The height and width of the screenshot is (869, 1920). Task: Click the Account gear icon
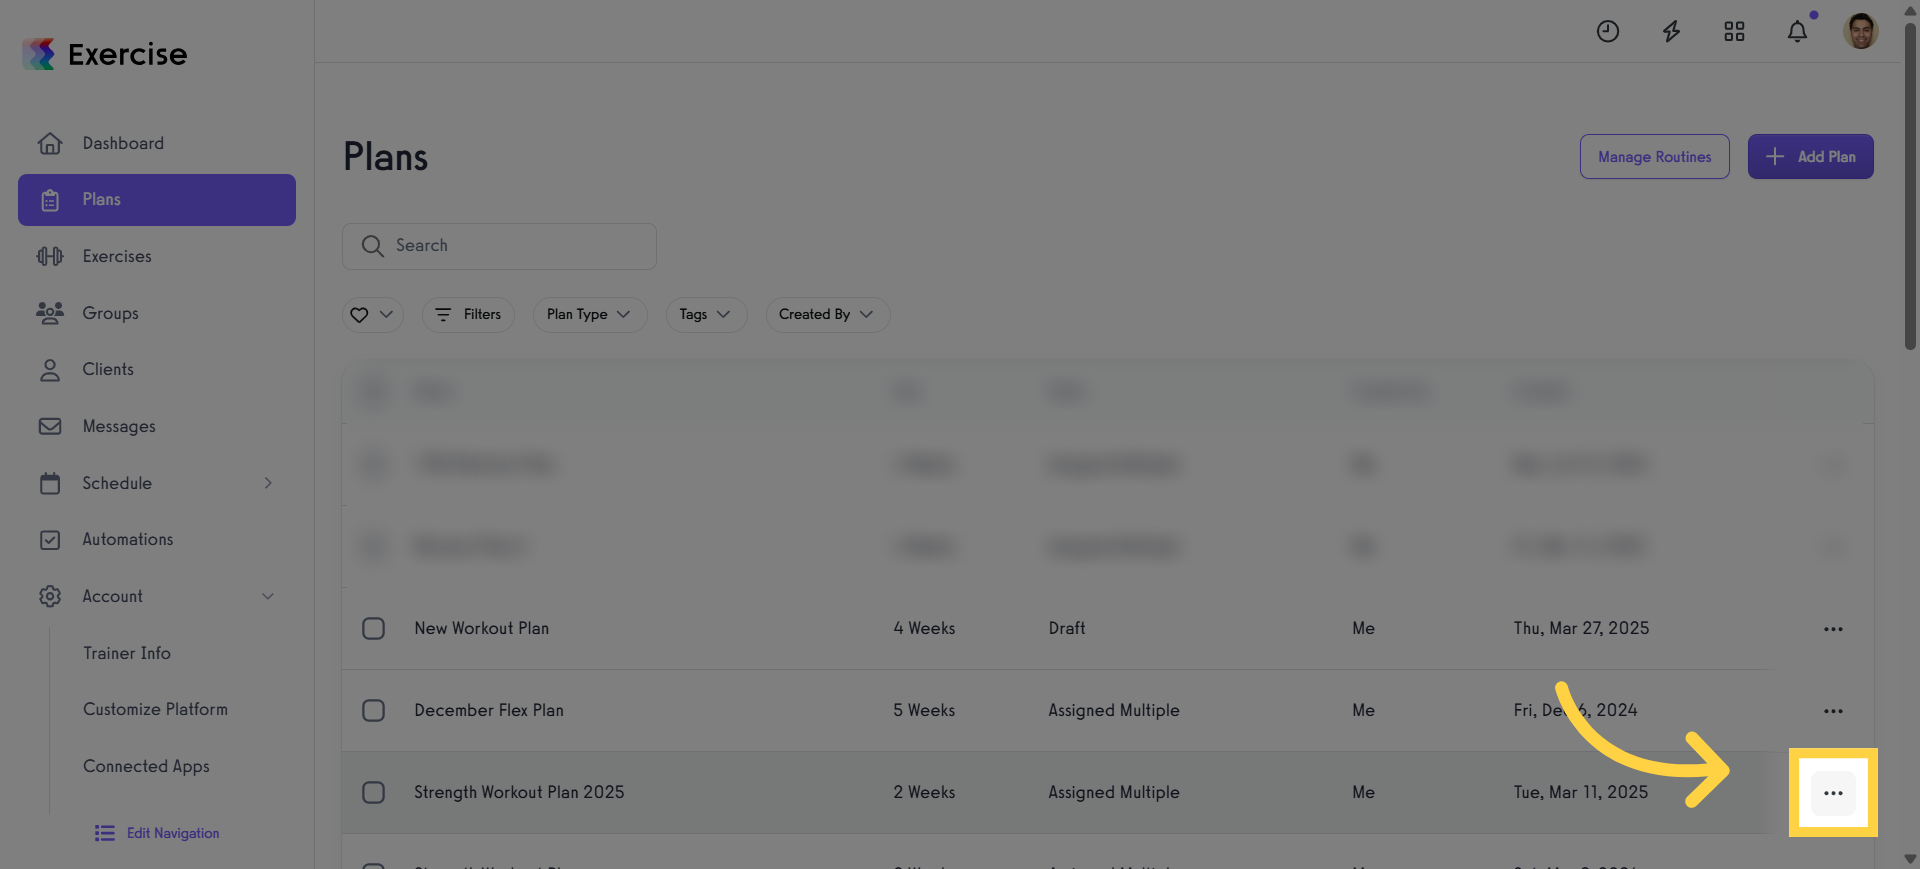tap(50, 596)
